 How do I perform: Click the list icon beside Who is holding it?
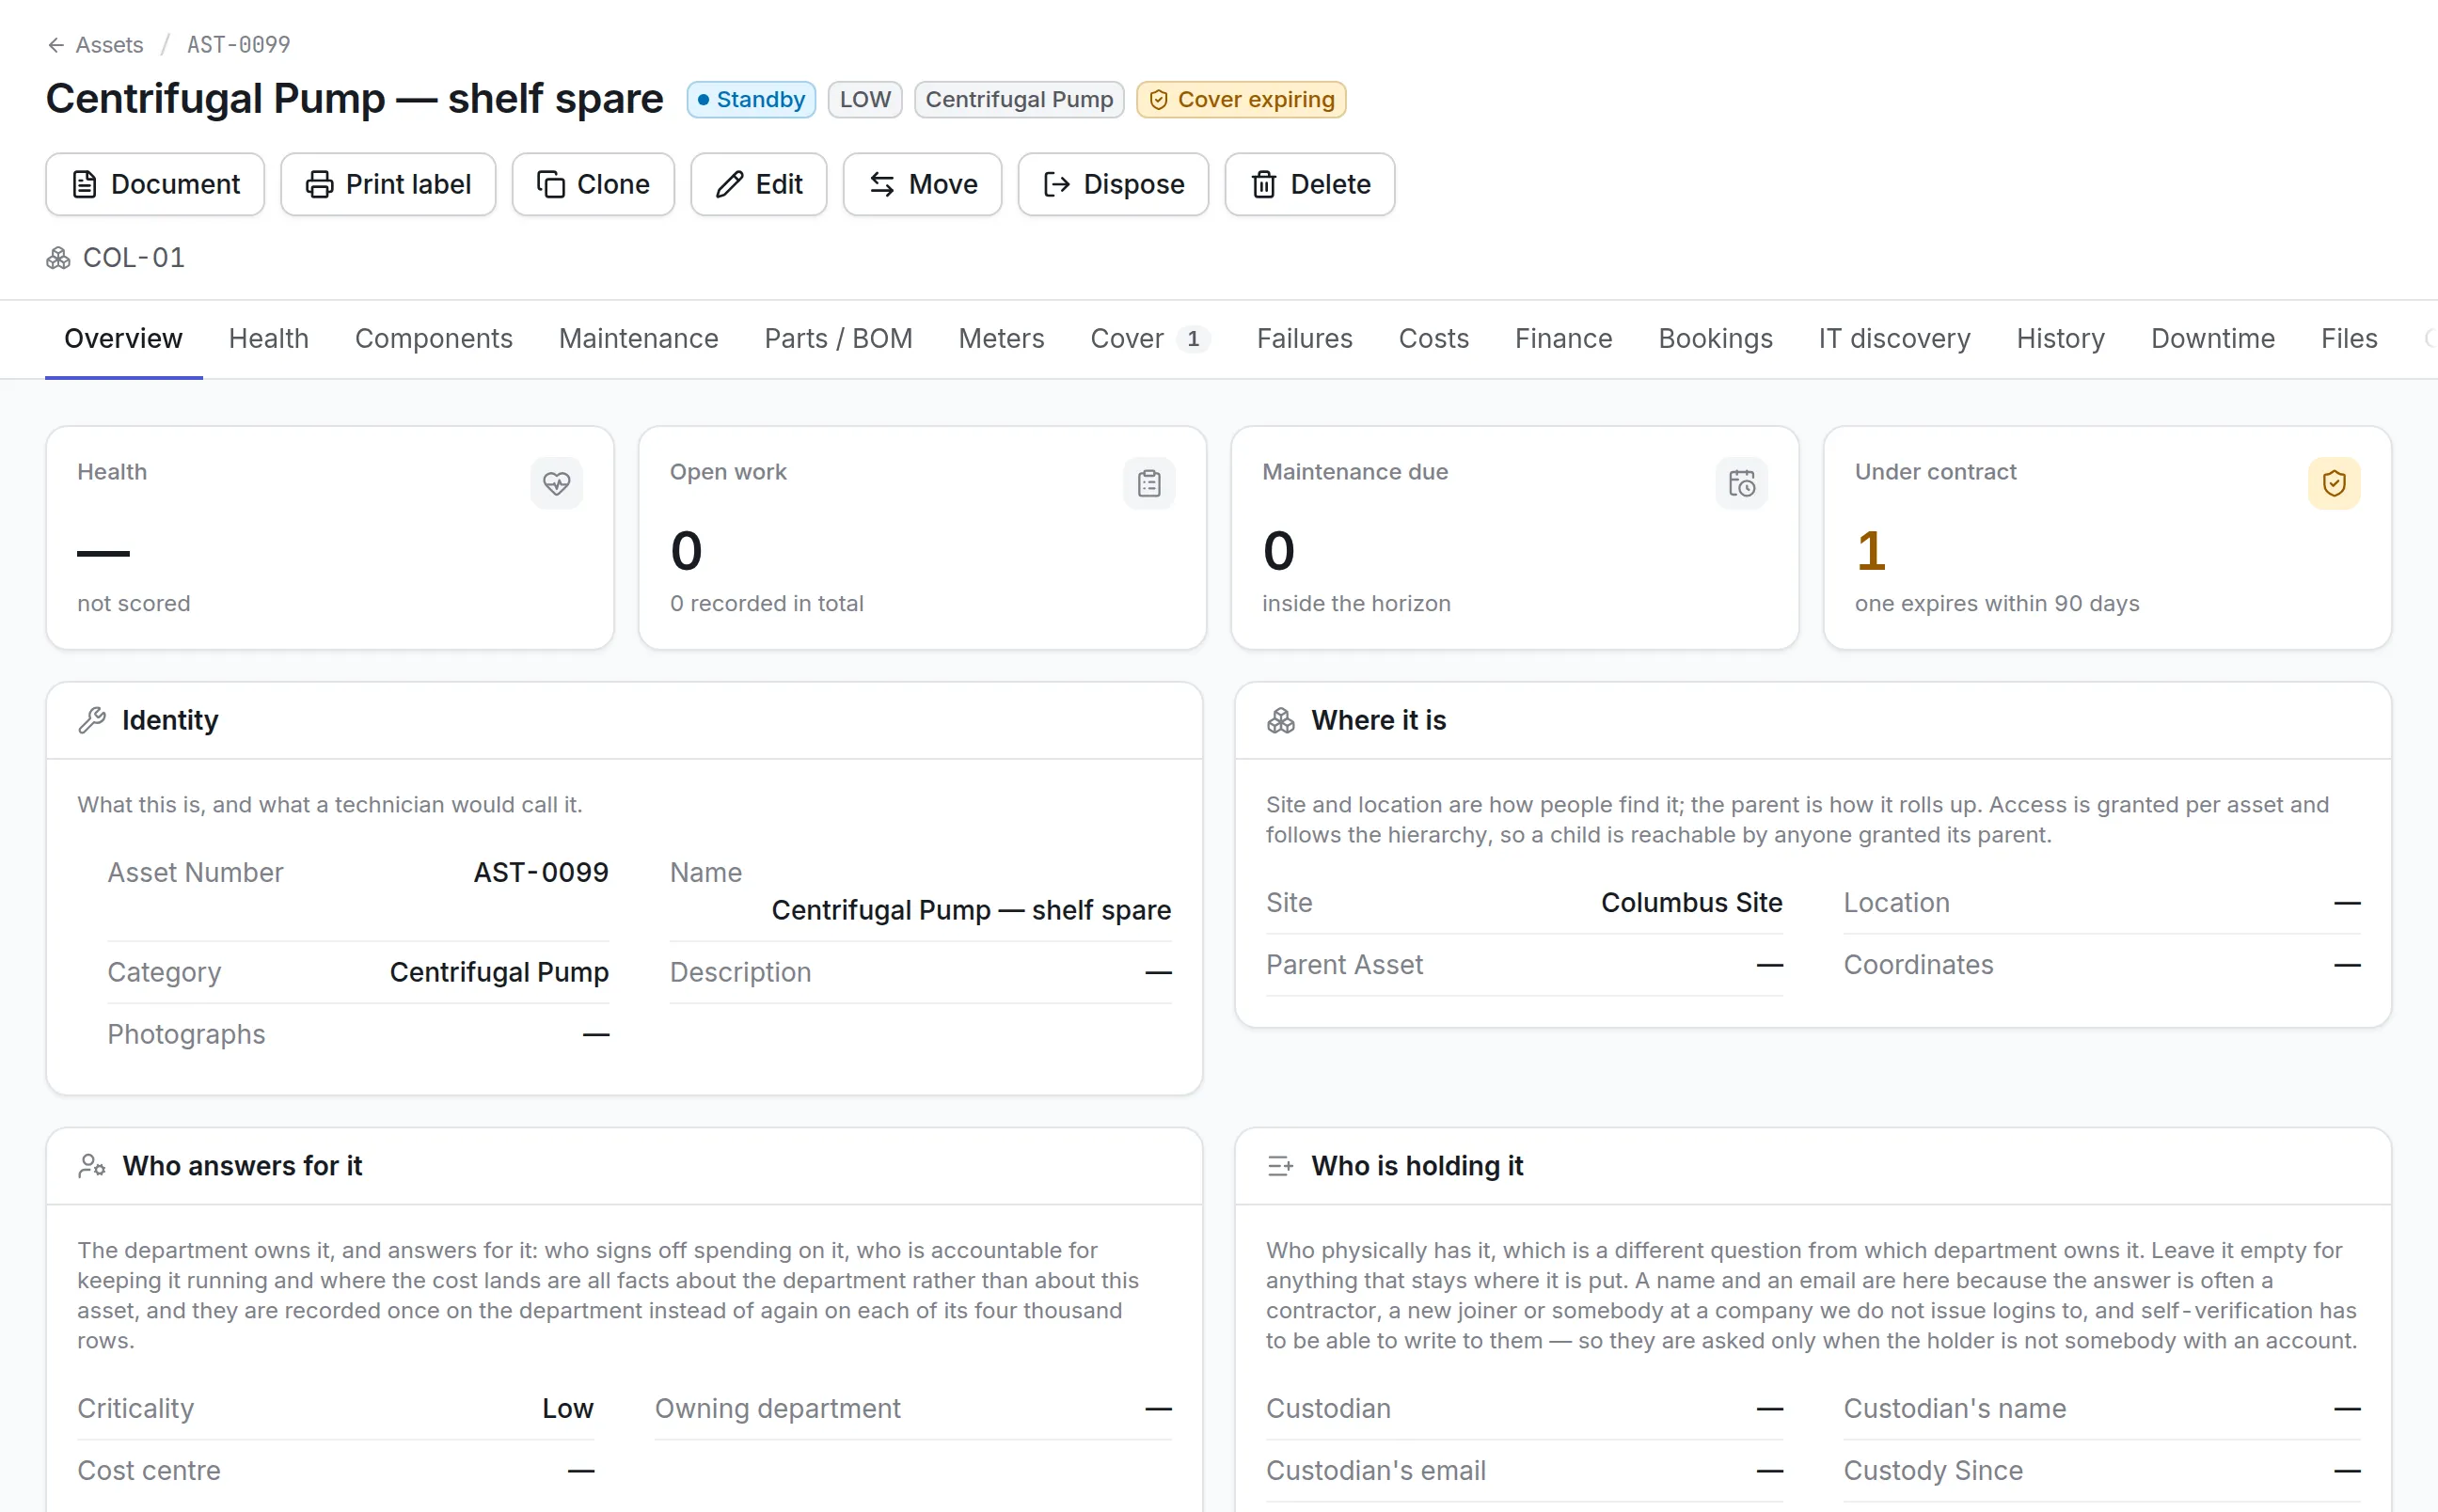pos(1280,1166)
